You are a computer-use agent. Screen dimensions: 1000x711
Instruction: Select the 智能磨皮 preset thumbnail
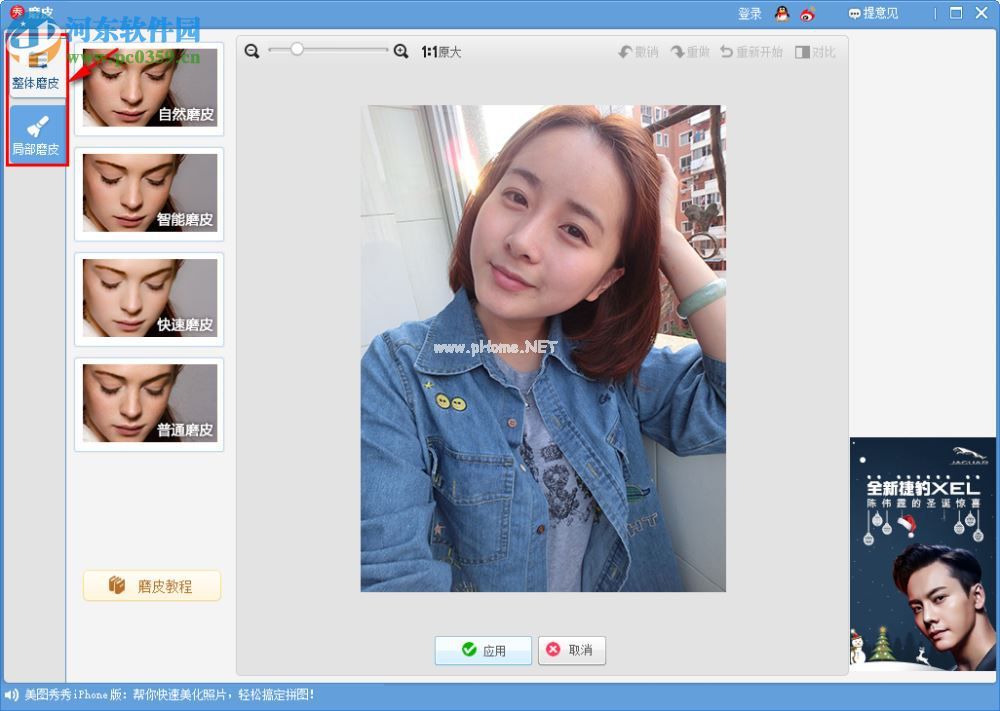coord(149,194)
